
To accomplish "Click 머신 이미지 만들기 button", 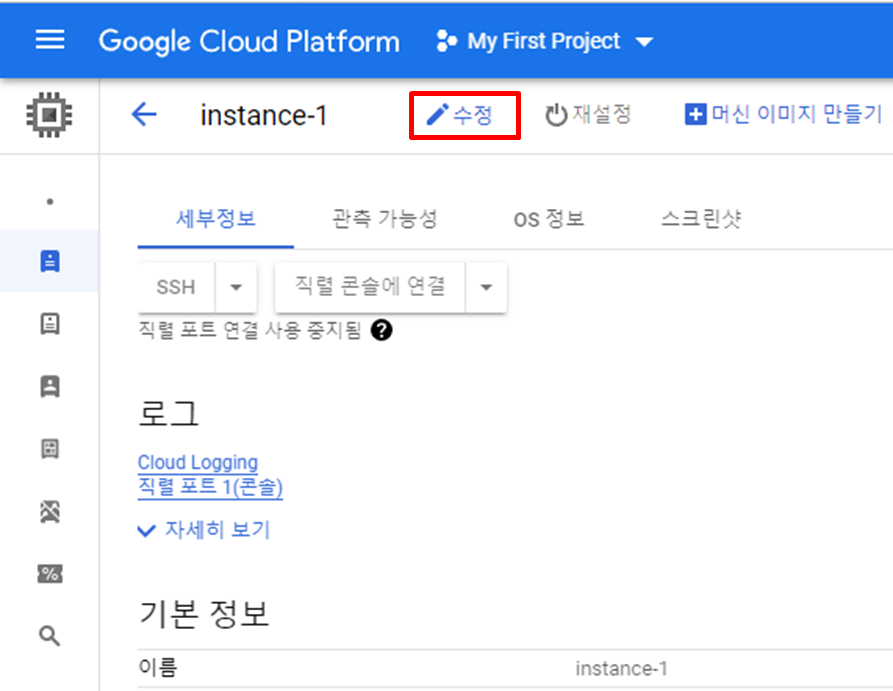I will [783, 114].
